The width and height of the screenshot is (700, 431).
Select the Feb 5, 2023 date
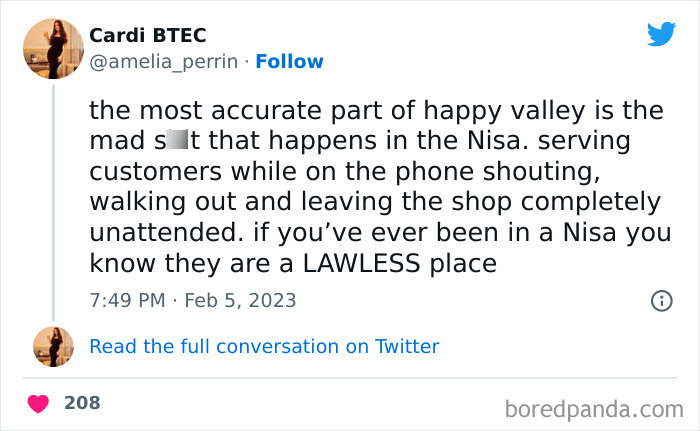239,300
